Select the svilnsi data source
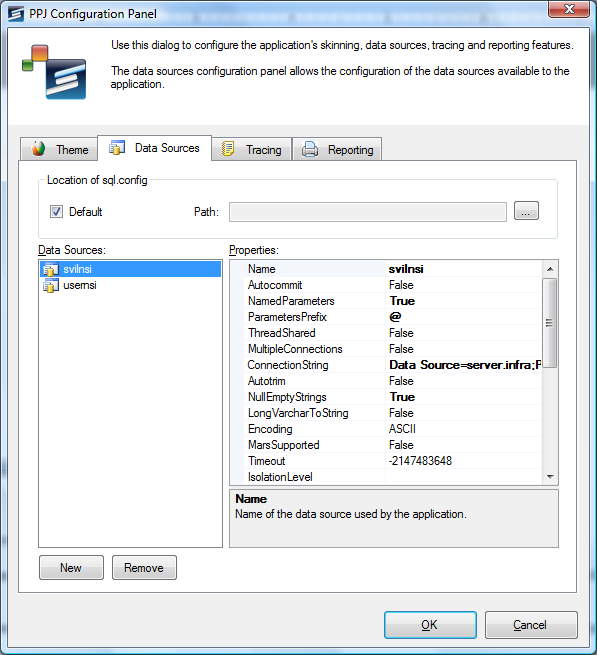This screenshot has height=655, width=597. point(130,269)
